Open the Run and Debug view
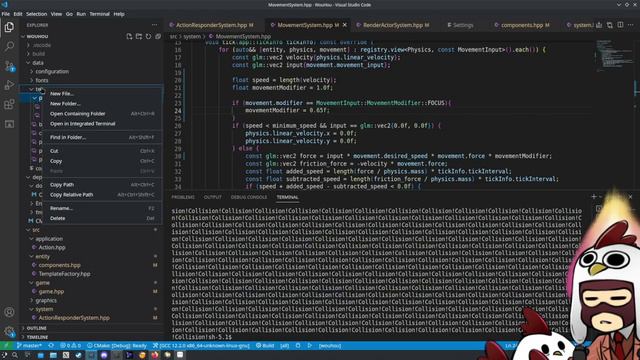The height and width of the screenshot is (360, 640). point(9,85)
